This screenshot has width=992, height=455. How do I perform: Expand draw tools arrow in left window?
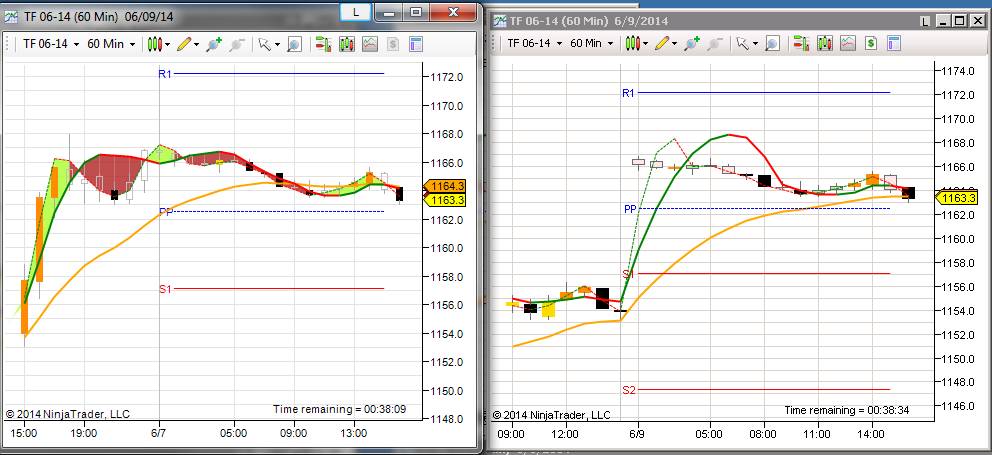click(x=197, y=44)
